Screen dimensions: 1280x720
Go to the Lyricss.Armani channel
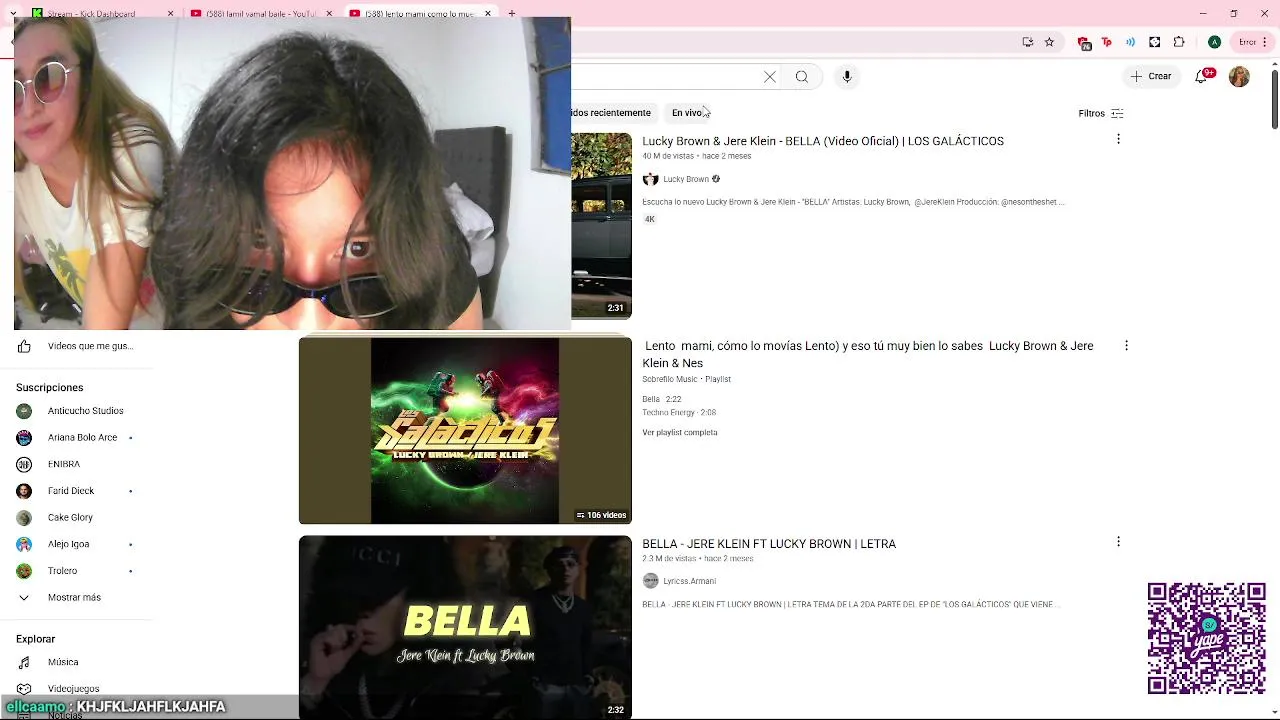click(689, 581)
